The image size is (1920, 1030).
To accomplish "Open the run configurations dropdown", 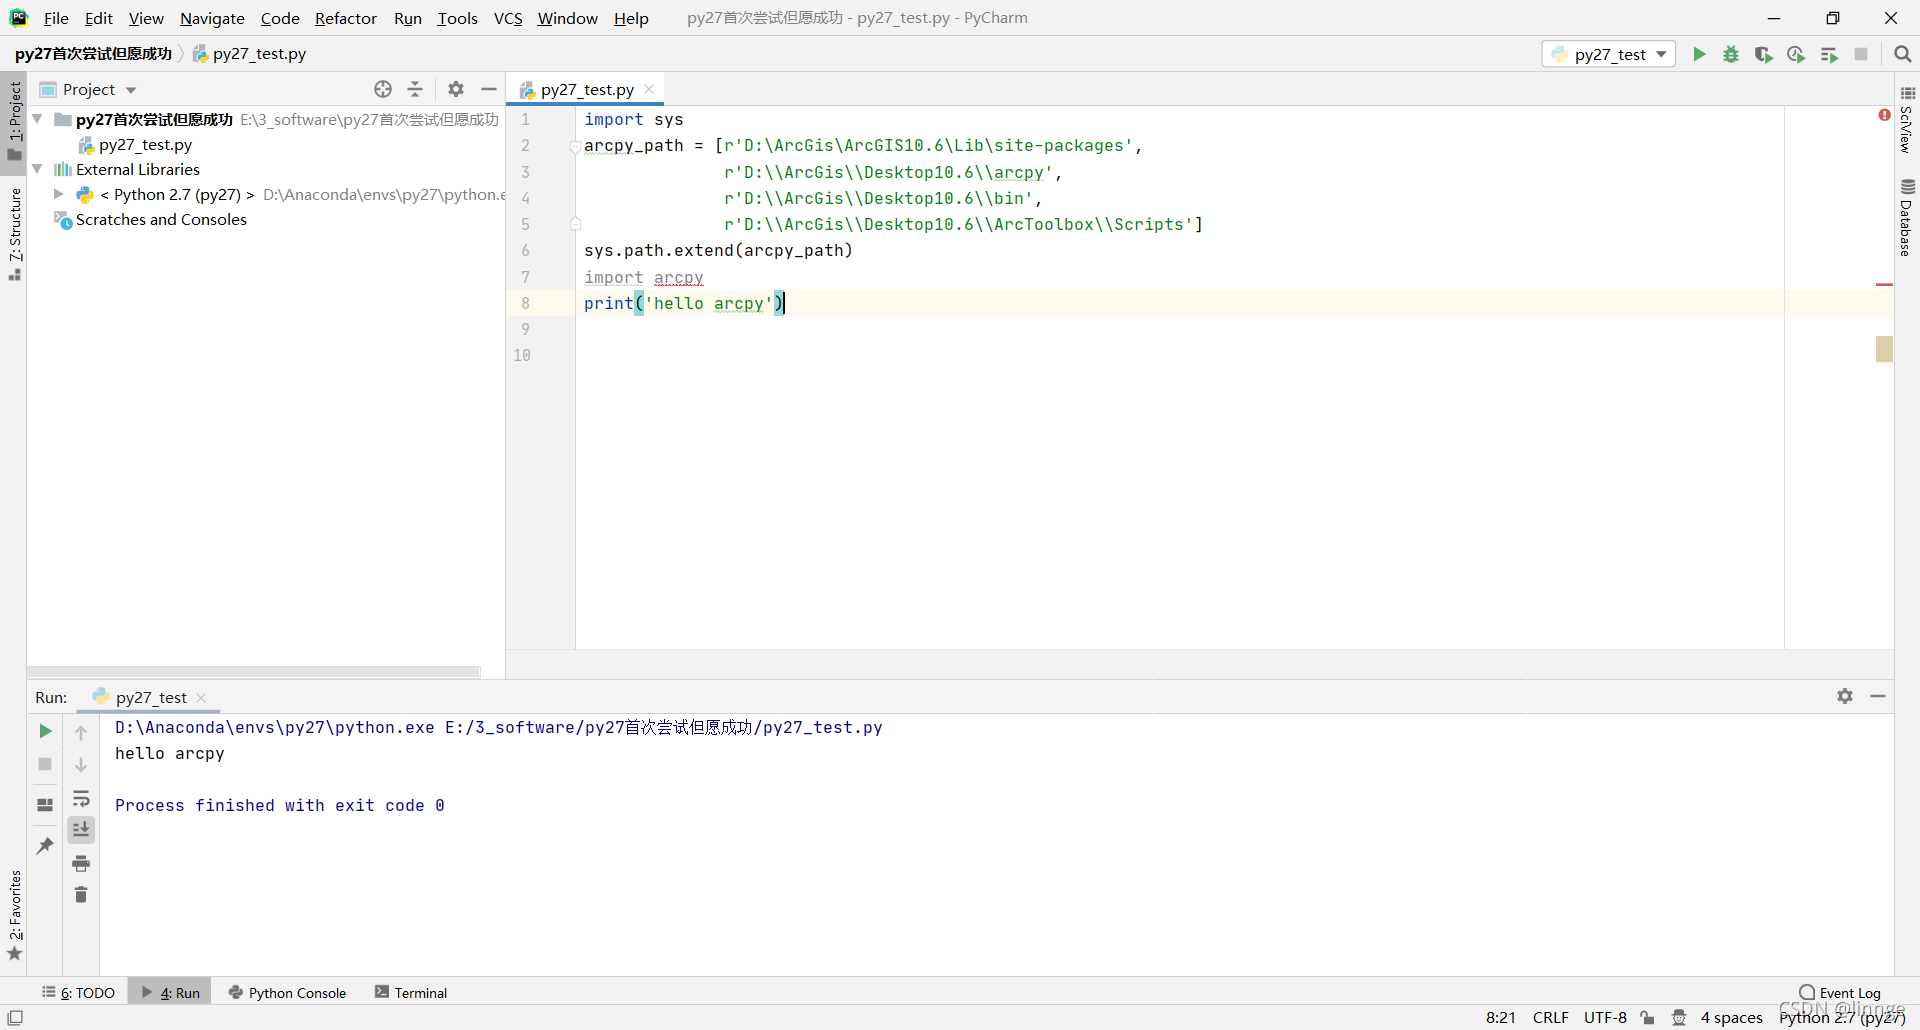I will tap(1609, 54).
